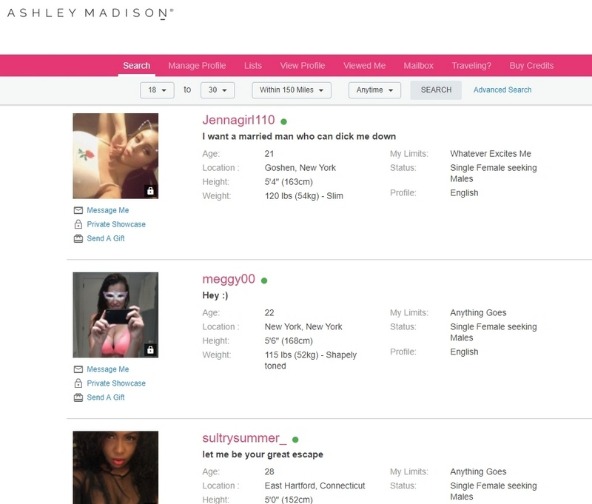Go to the Buy Credits tab
Image resolution: width=592 pixels, height=504 pixels.
click(531, 66)
